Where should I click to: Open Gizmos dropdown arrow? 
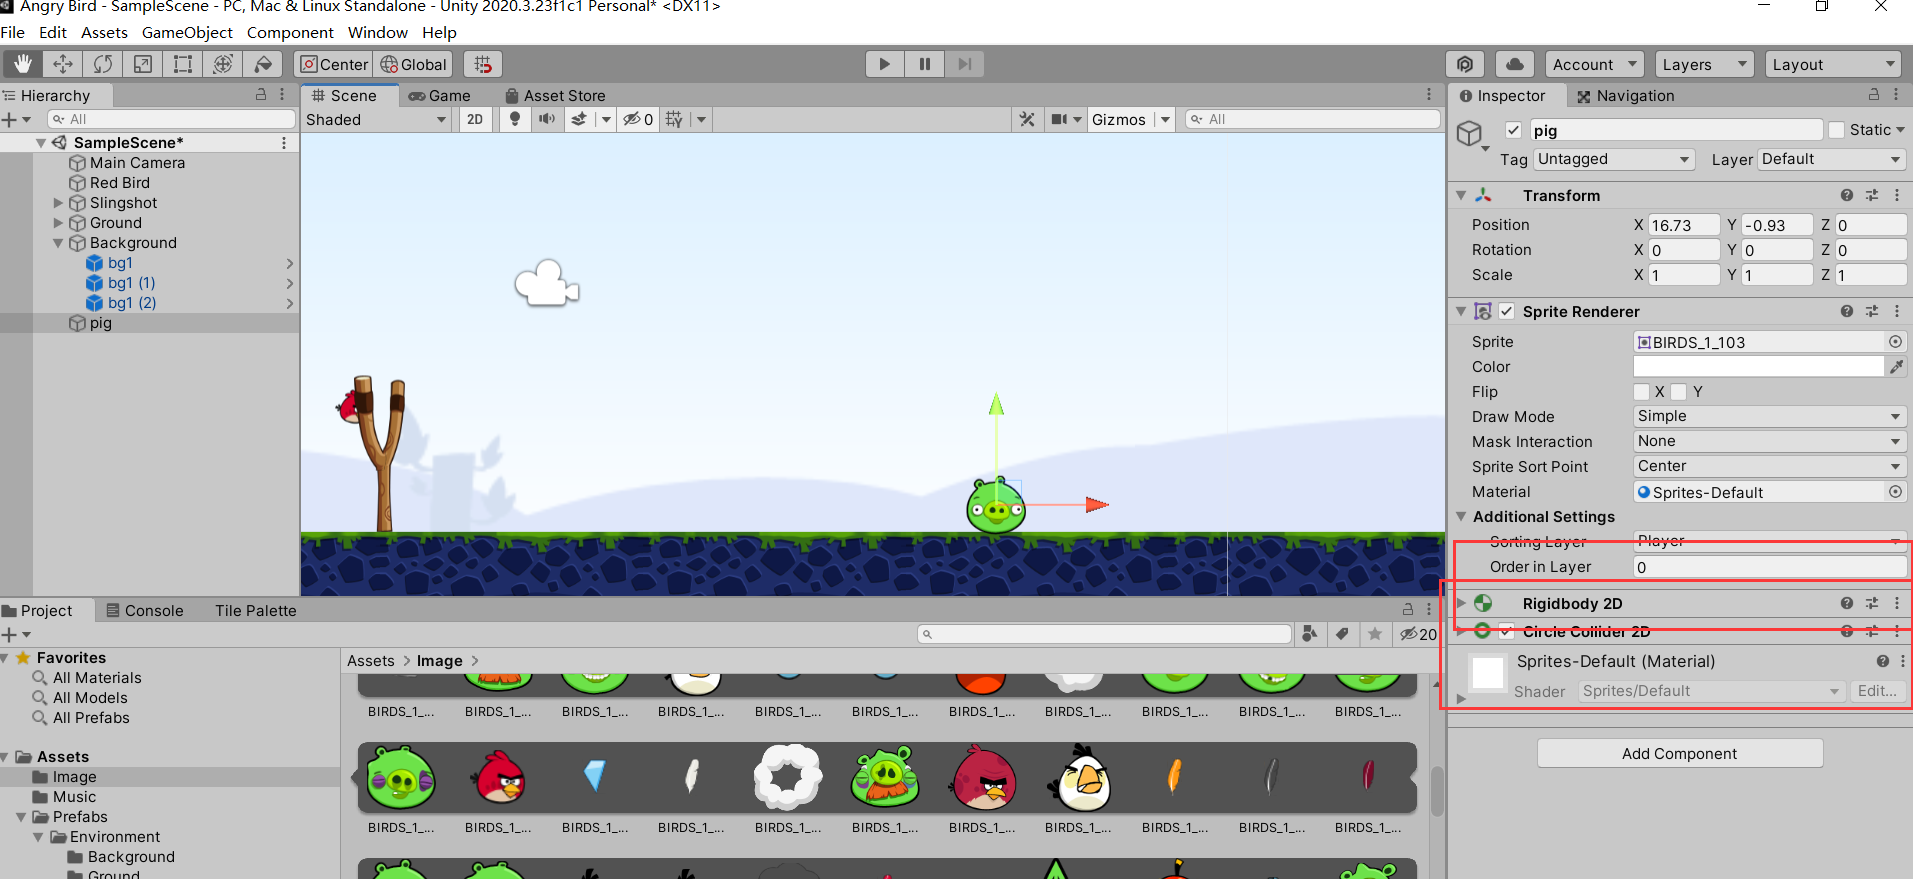[1165, 119]
